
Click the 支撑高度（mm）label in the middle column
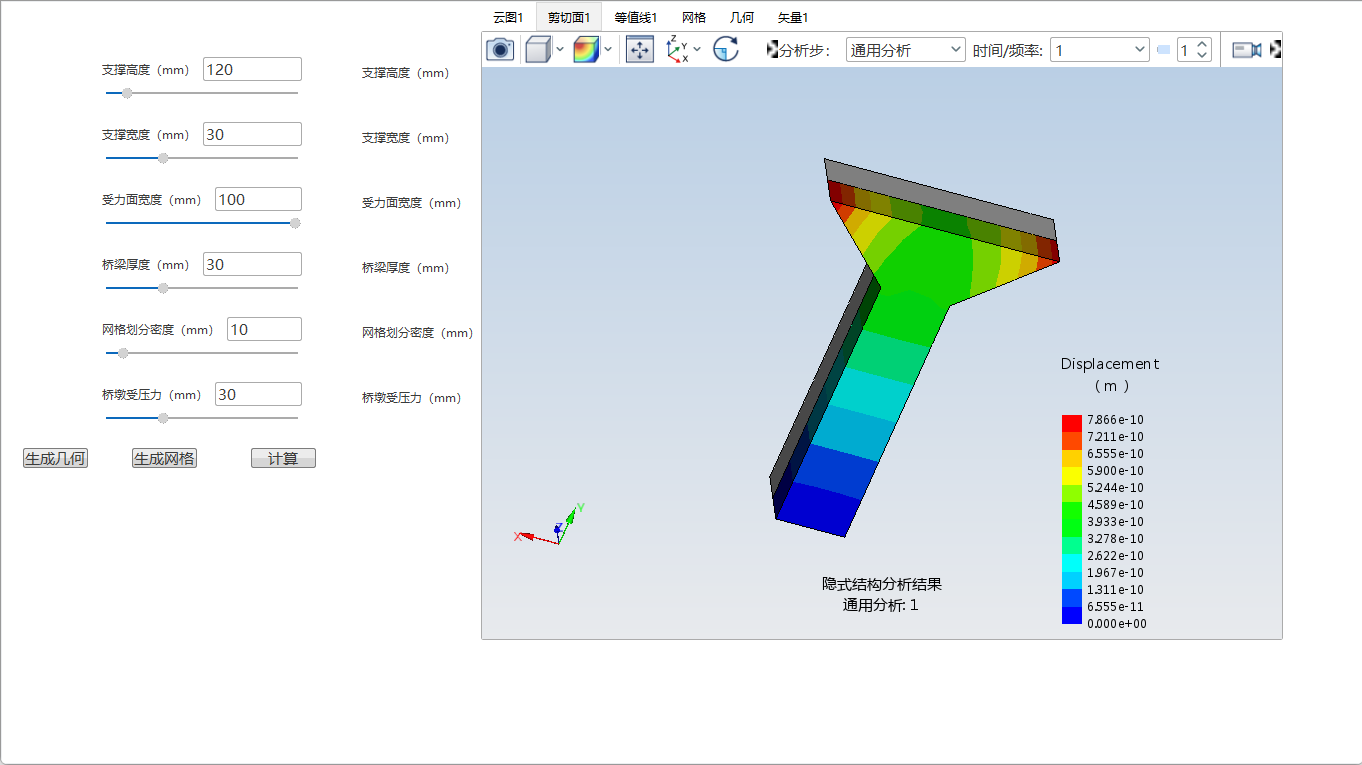[406, 73]
